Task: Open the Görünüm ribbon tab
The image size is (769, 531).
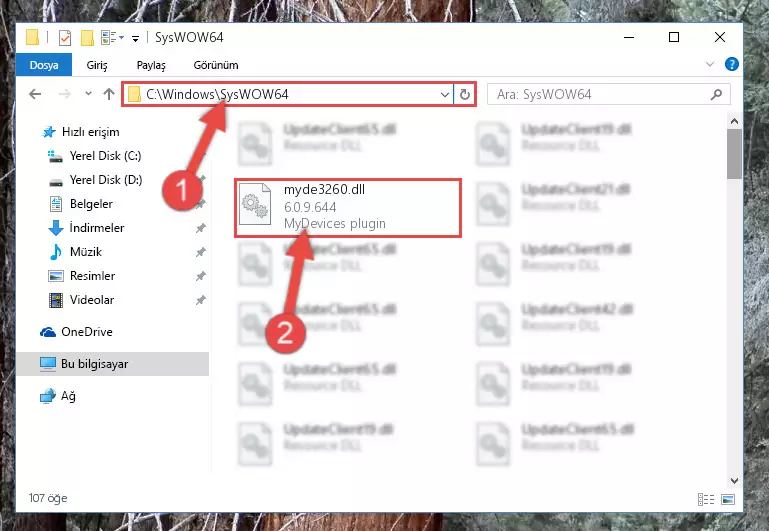Action: (216, 65)
